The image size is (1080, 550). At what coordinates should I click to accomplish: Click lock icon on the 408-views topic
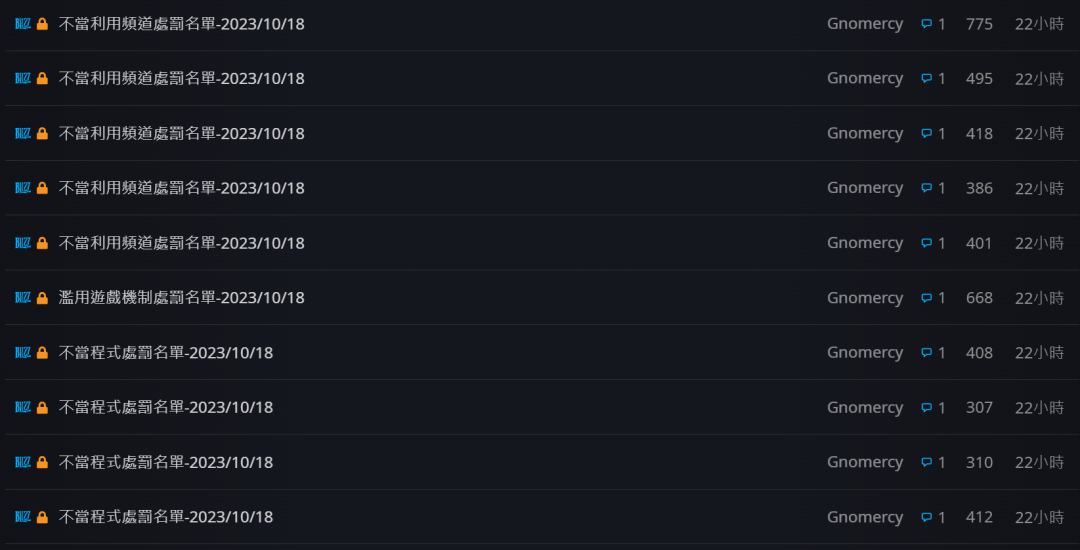(x=42, y=352)
